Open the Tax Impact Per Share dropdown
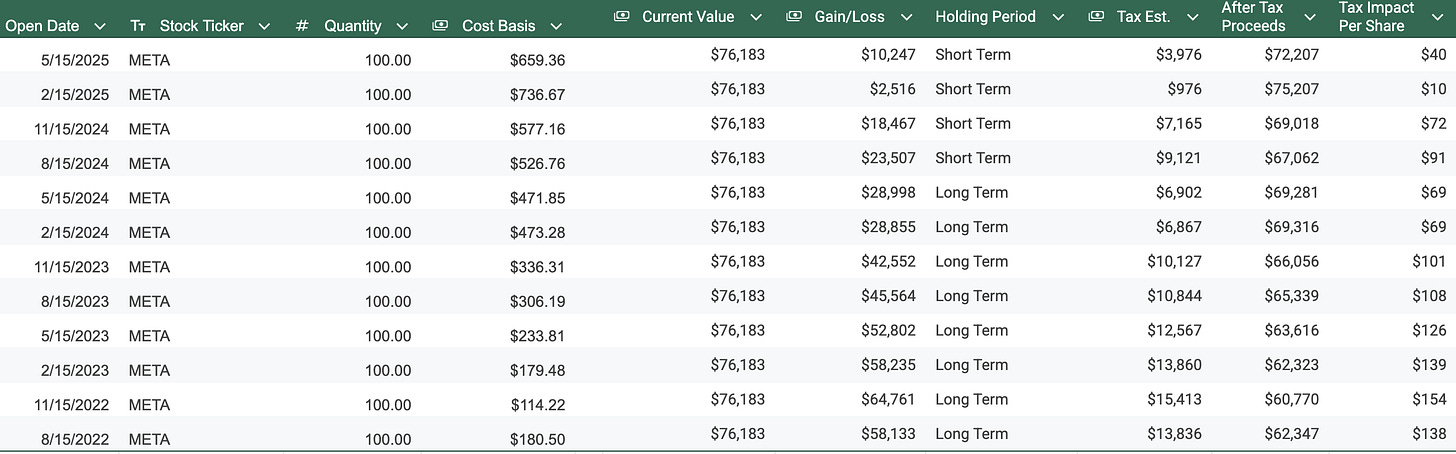The image size is (1456, 454). pos(1437,17)
